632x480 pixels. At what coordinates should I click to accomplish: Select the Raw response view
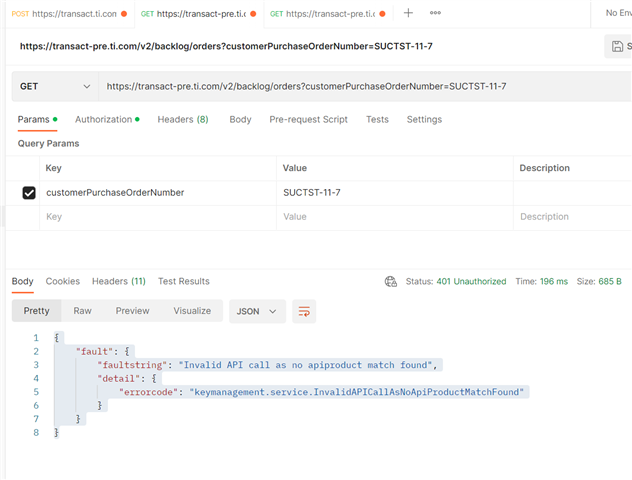click(82, 311)
